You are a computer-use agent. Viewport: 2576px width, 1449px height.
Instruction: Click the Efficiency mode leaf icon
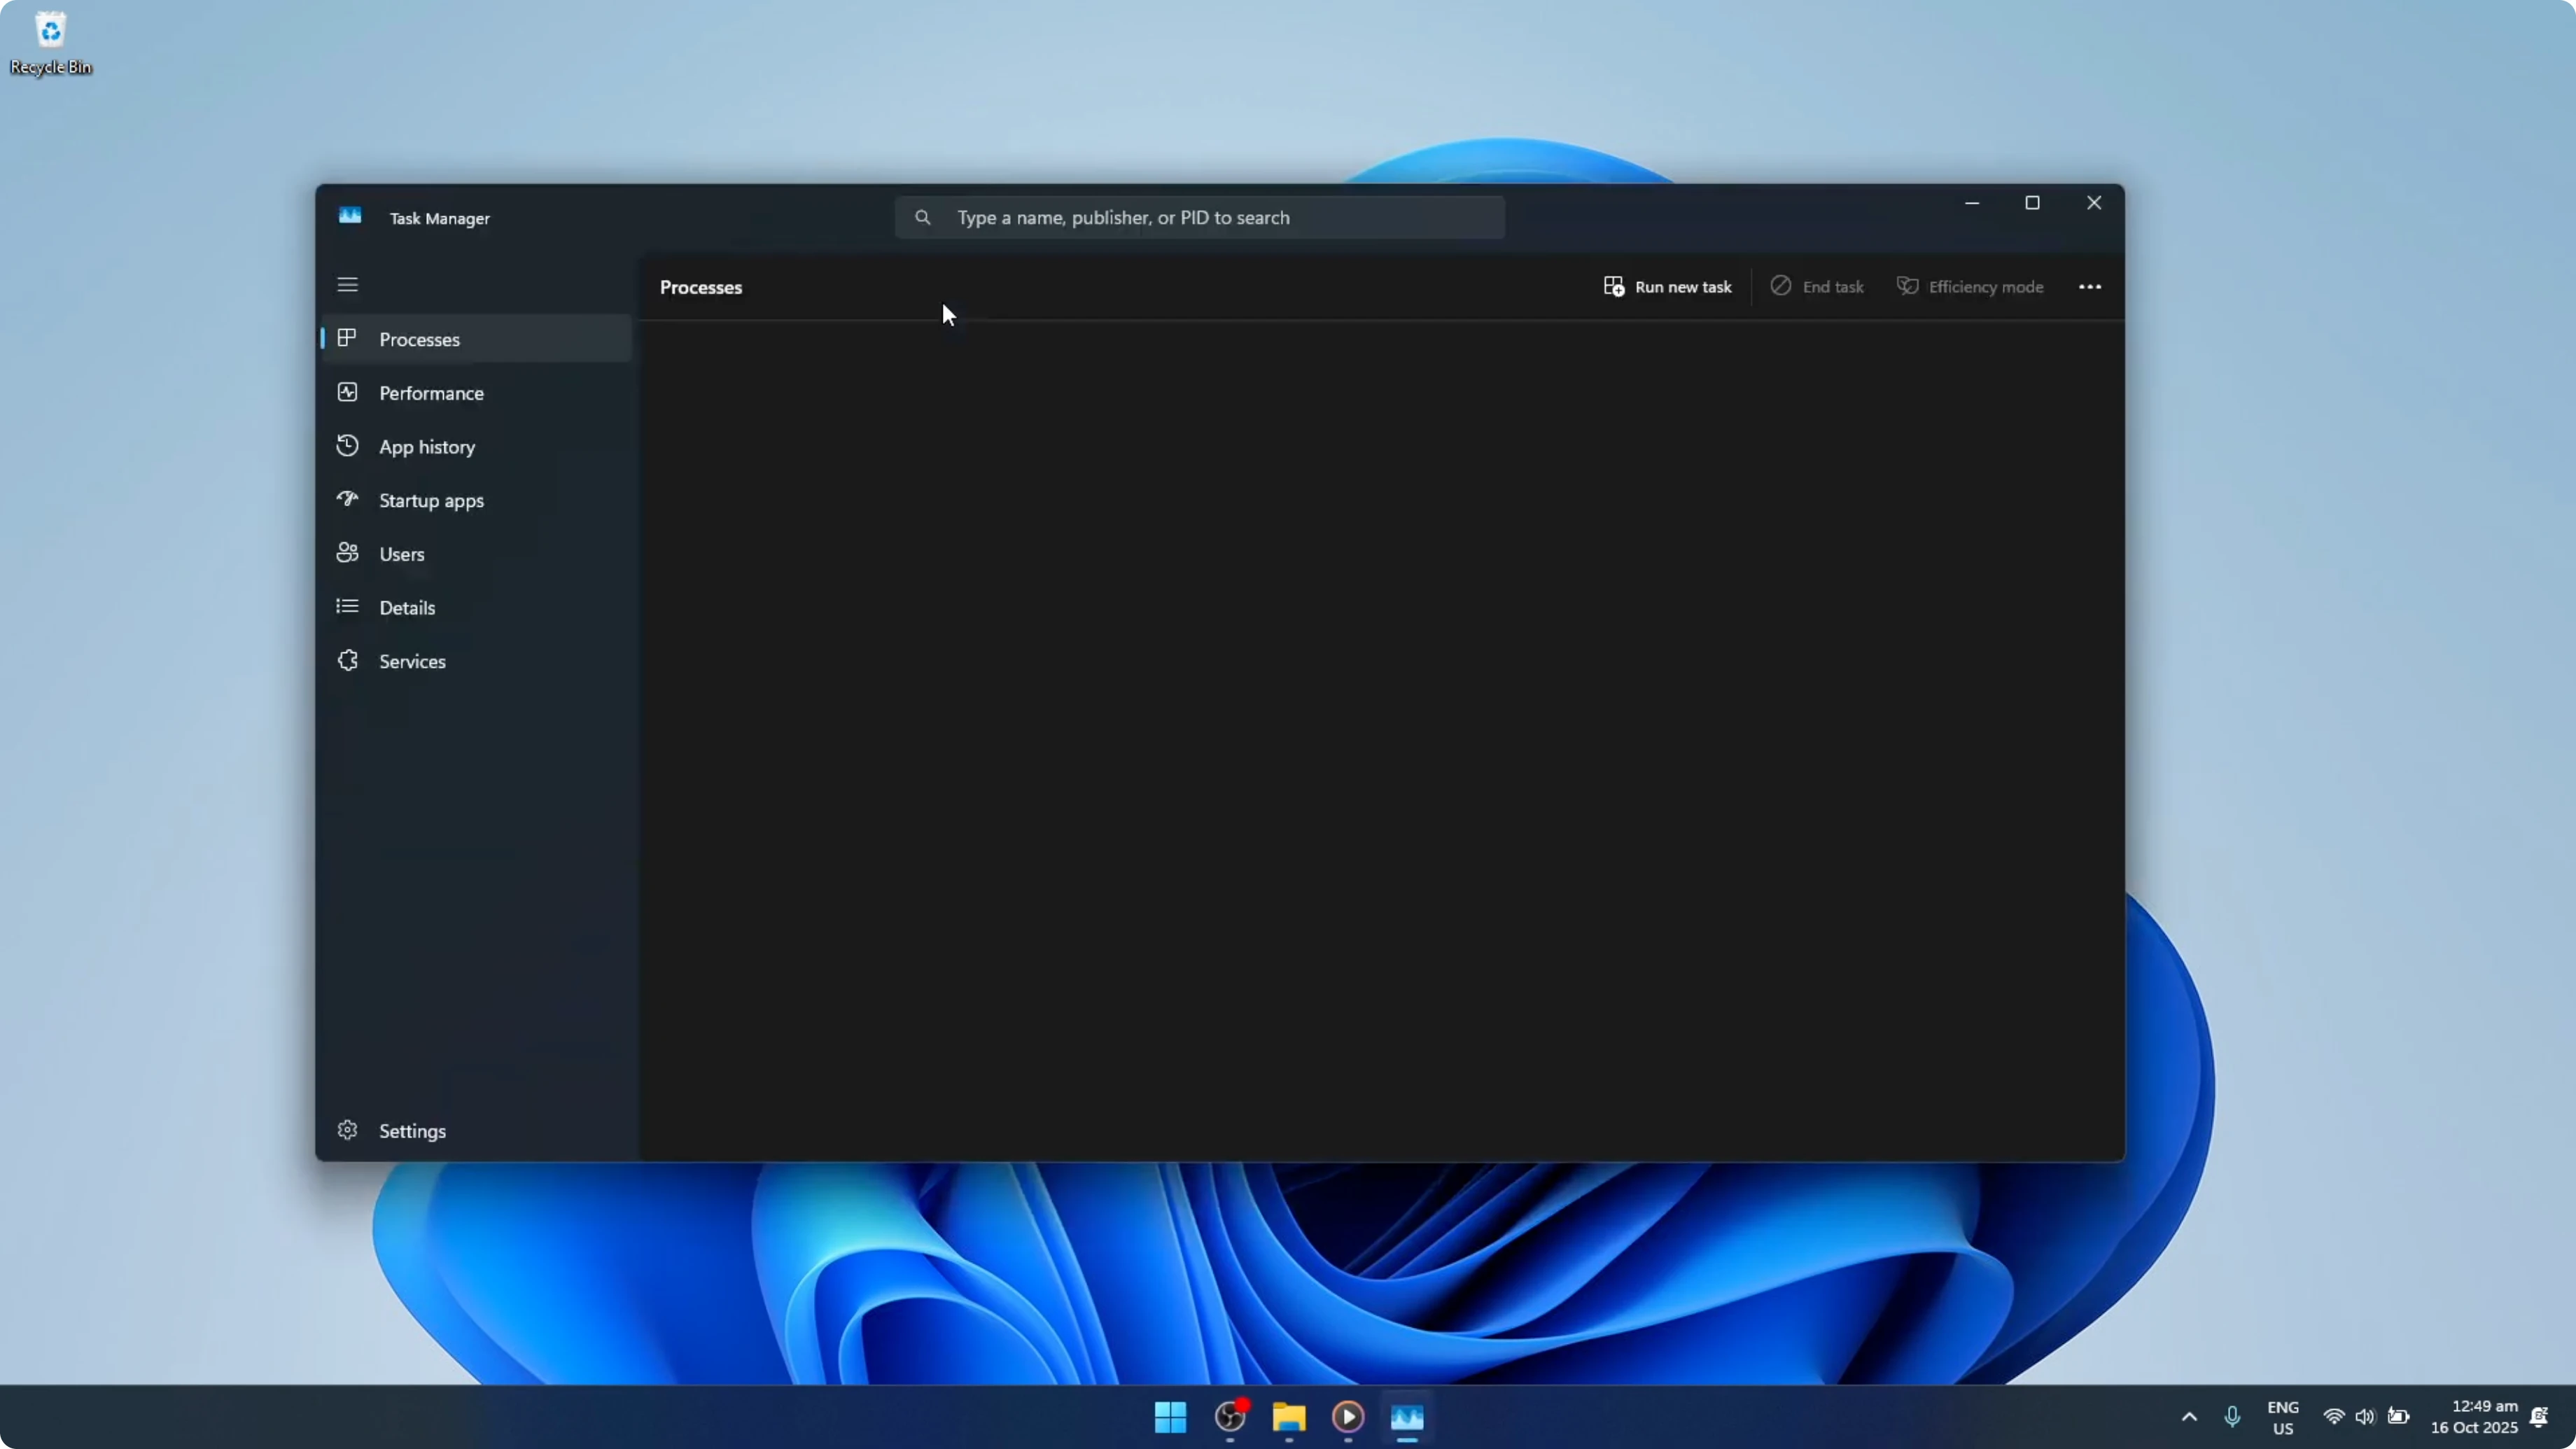click(1908, 286)
